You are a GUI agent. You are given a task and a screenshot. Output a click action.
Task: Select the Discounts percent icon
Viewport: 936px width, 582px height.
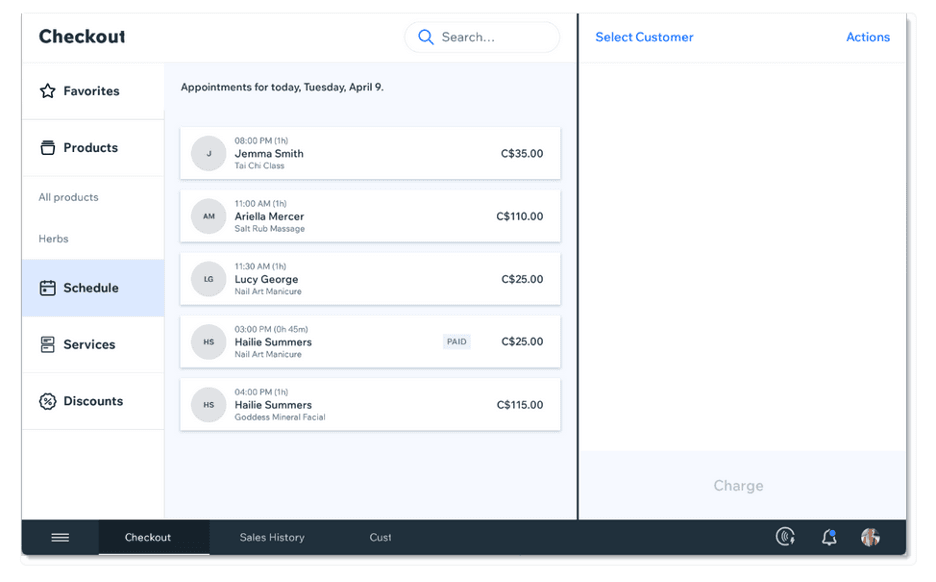pyautogui.click(x=48, y=401)
